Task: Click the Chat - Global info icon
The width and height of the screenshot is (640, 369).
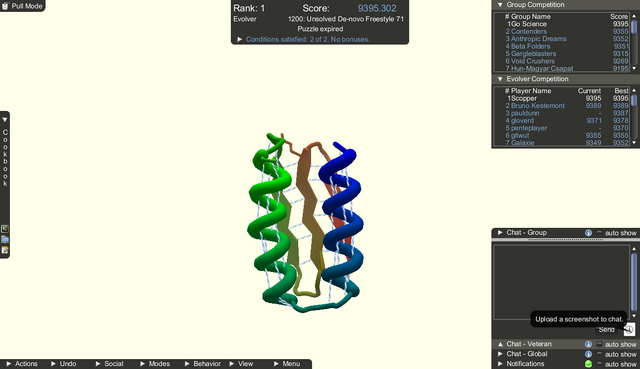Action: coord(588,354)
